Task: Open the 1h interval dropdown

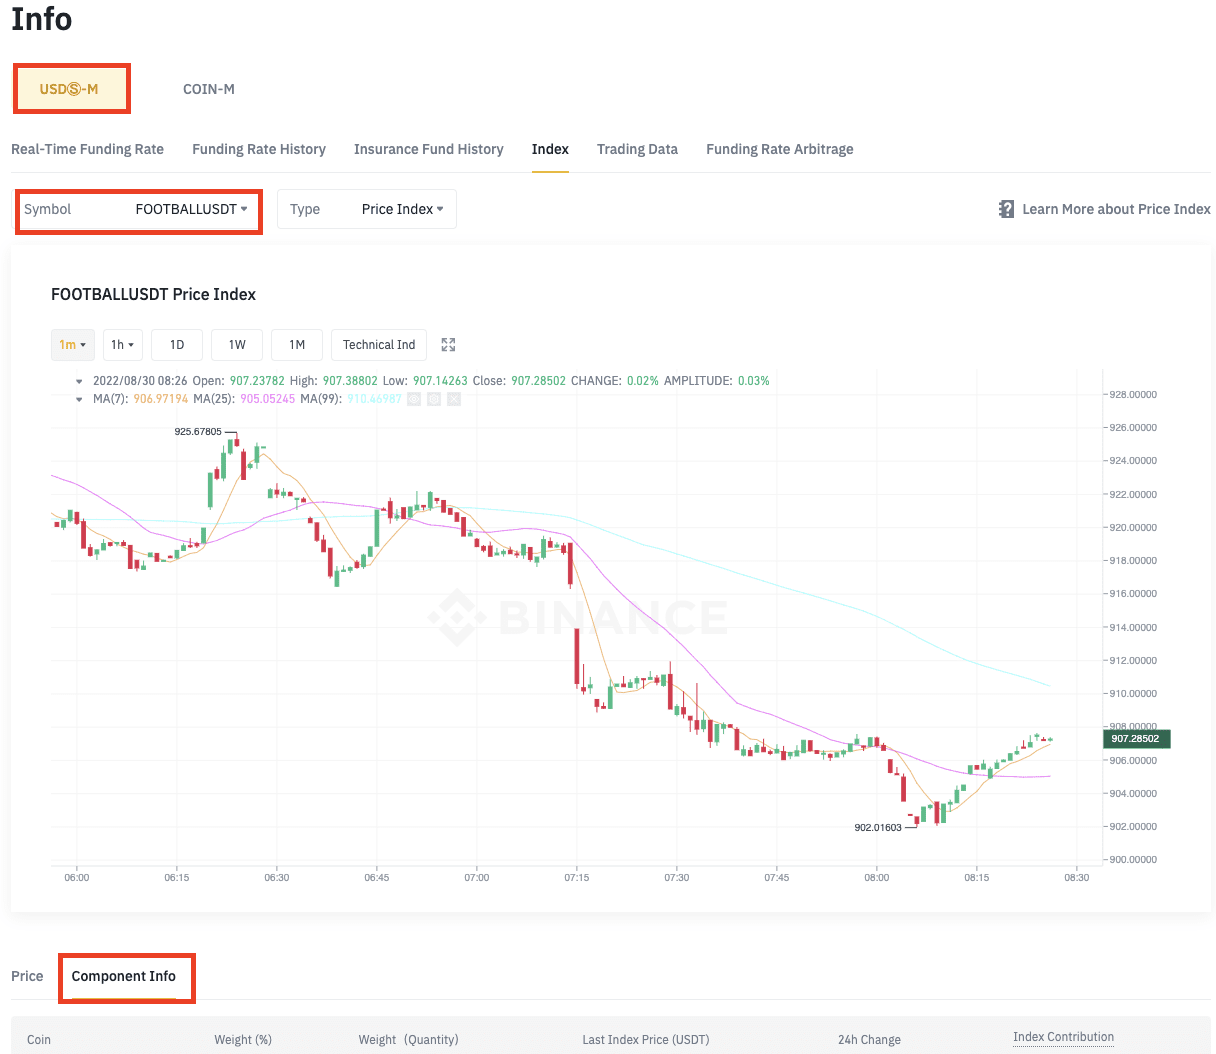Action: pos(122,345)
